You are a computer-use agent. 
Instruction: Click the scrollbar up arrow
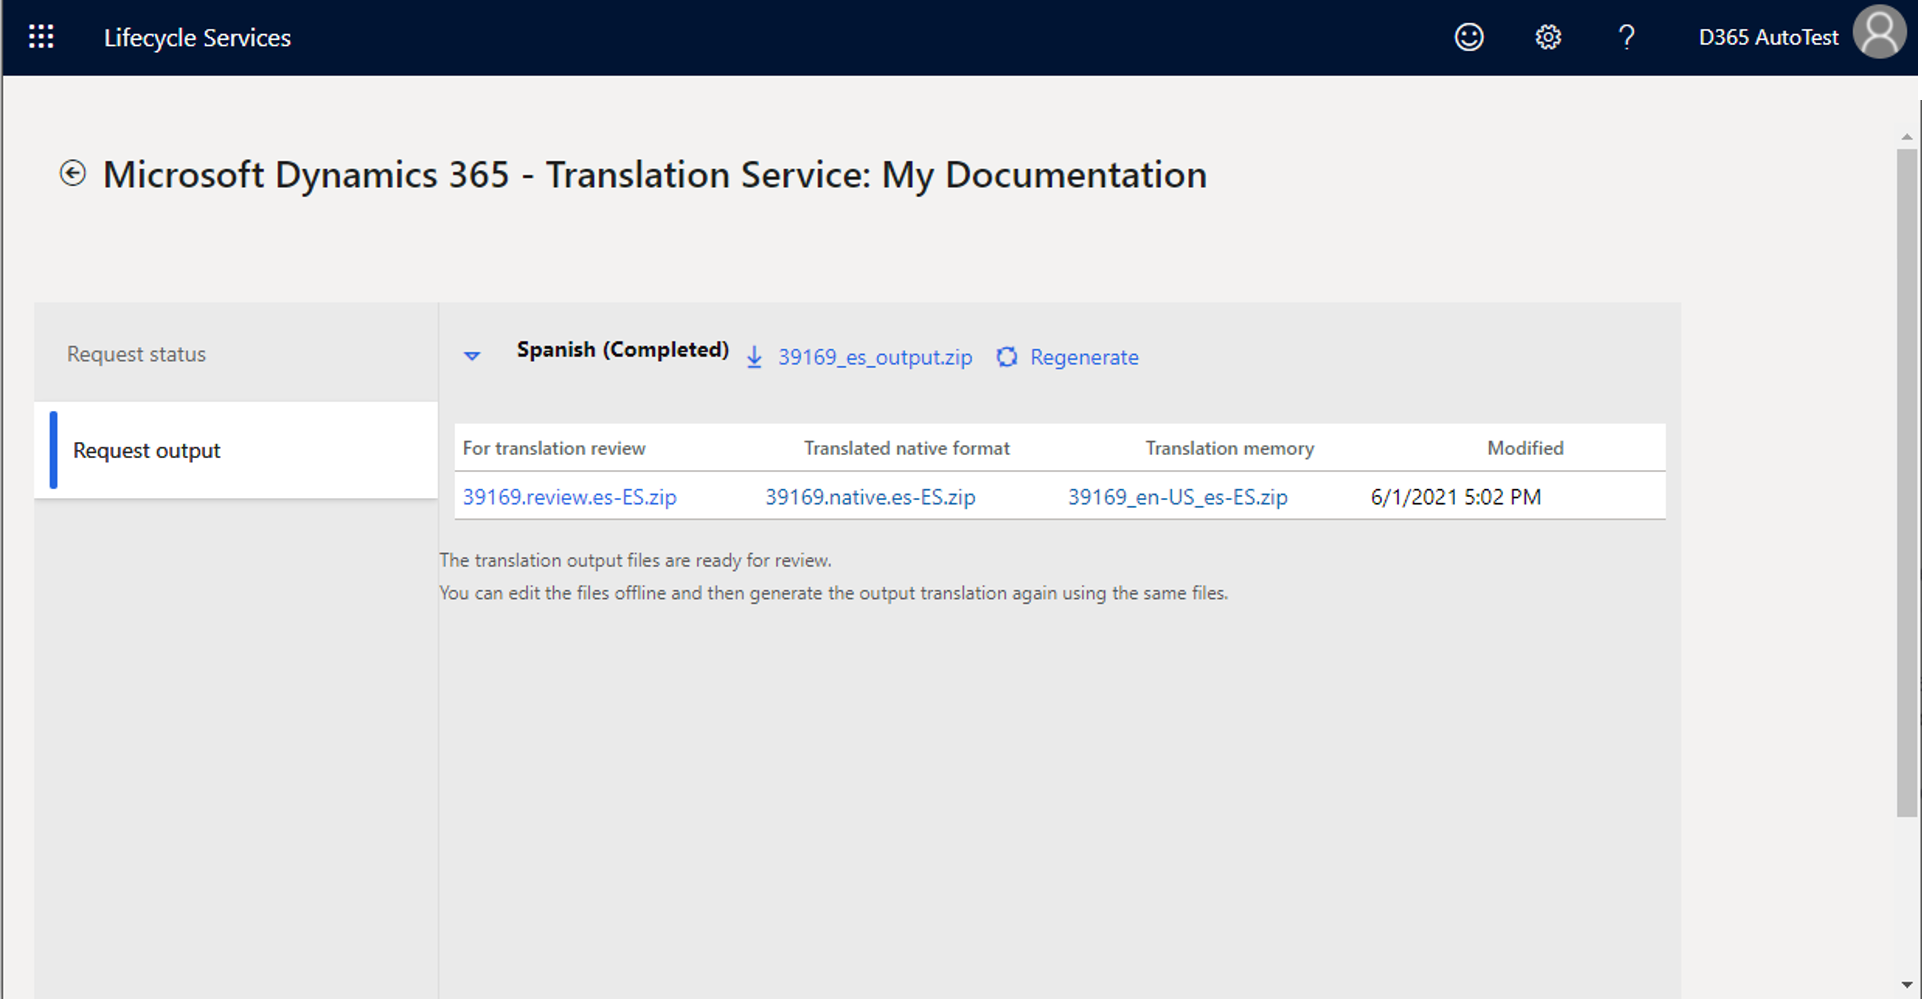point(1907,137)
